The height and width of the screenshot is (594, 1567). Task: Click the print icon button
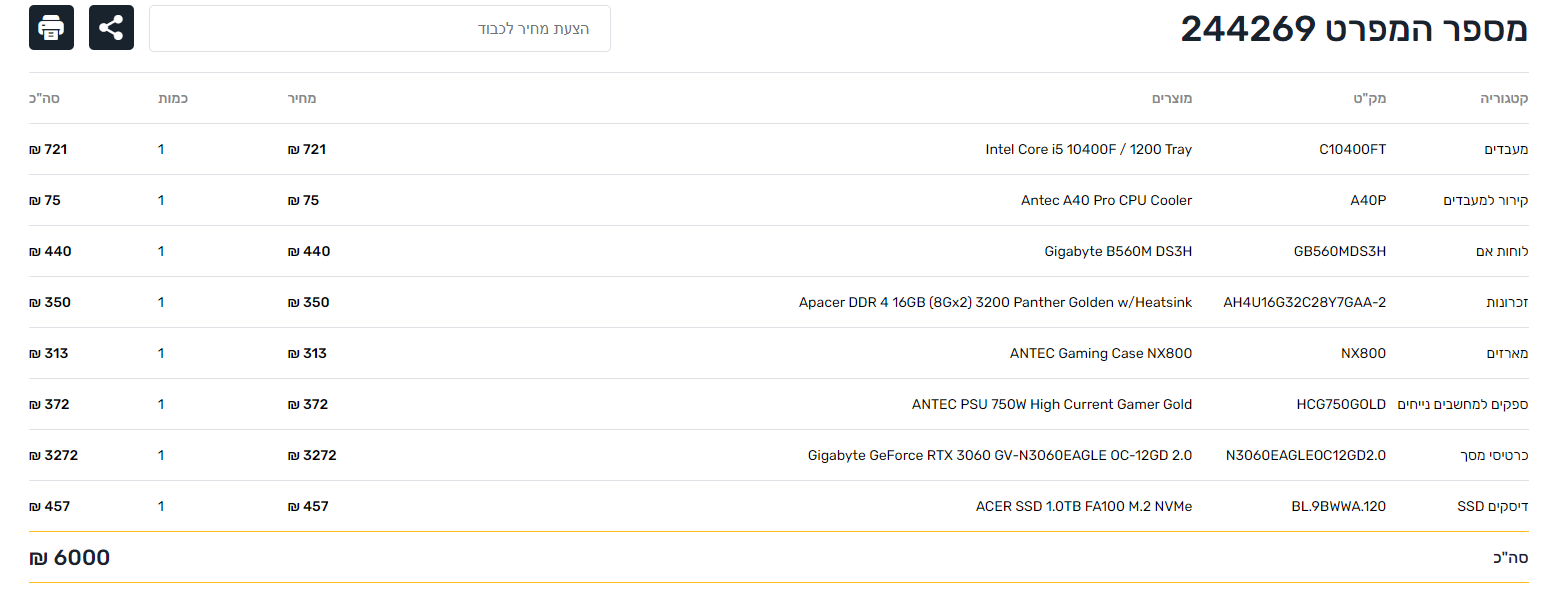coord(51,27)
